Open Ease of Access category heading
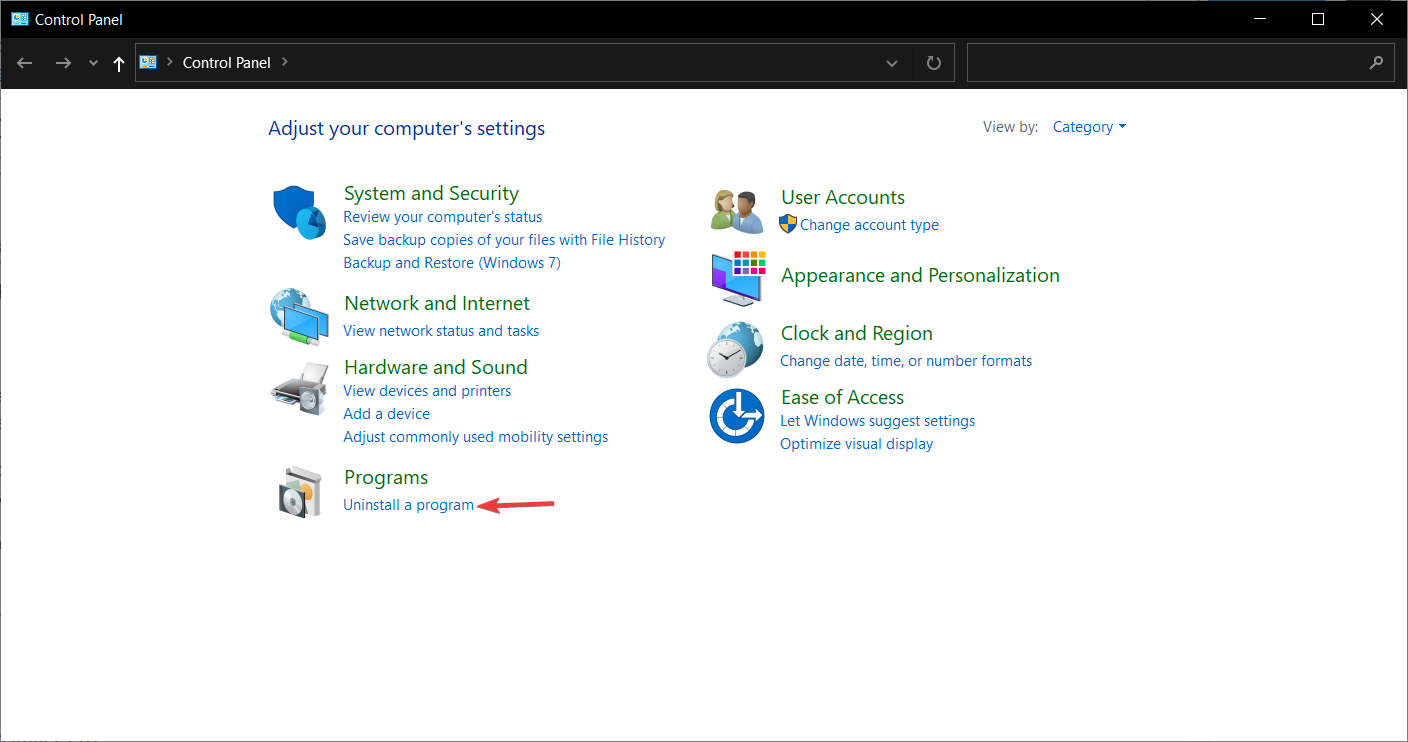1408x742 pixels. coord(842,397)
